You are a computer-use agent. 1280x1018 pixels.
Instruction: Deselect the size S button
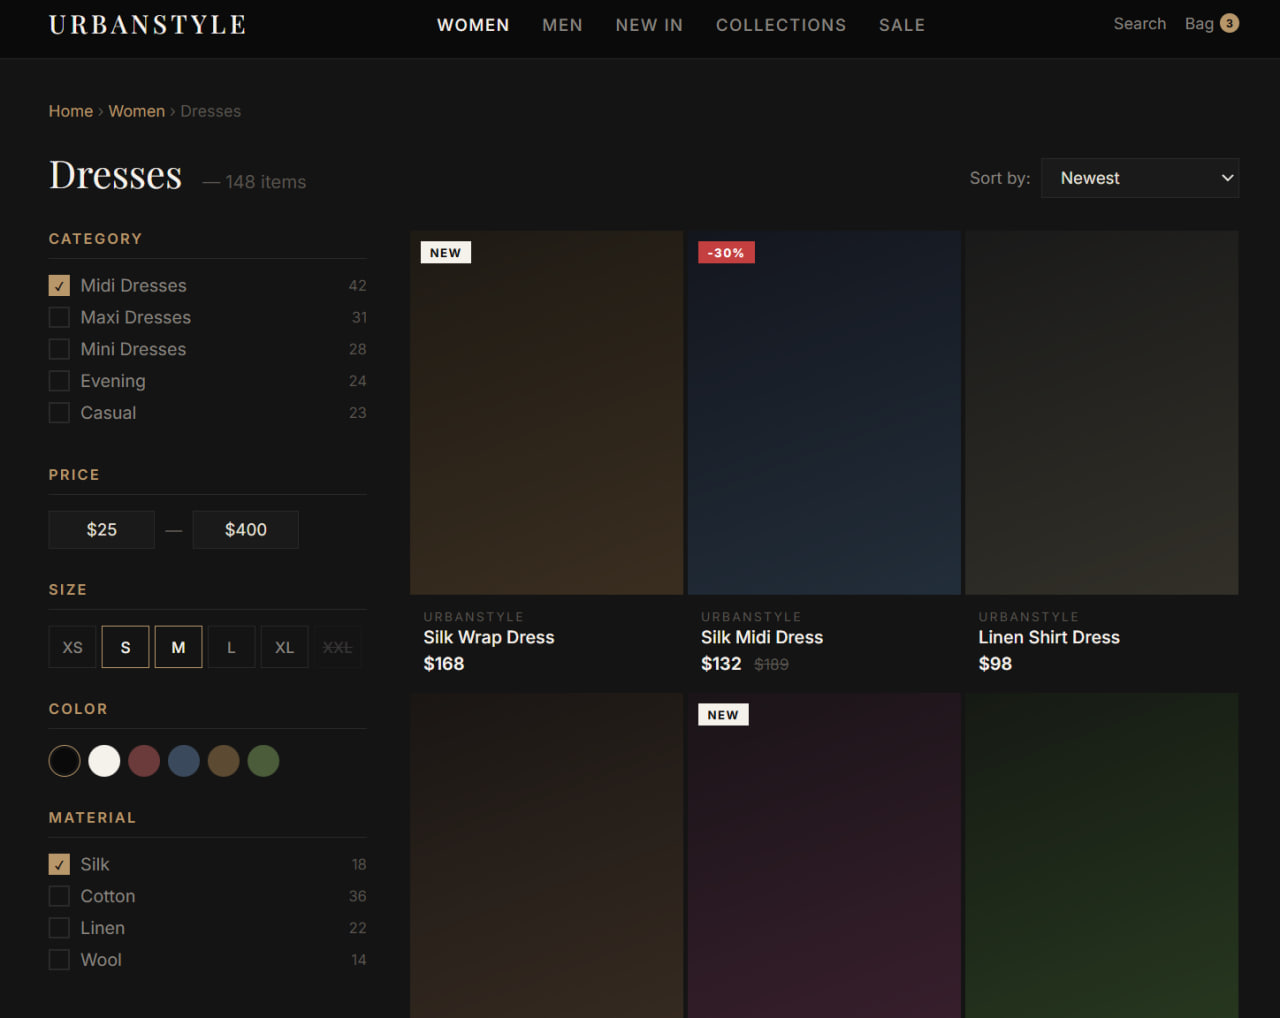(x=125, y=648)
